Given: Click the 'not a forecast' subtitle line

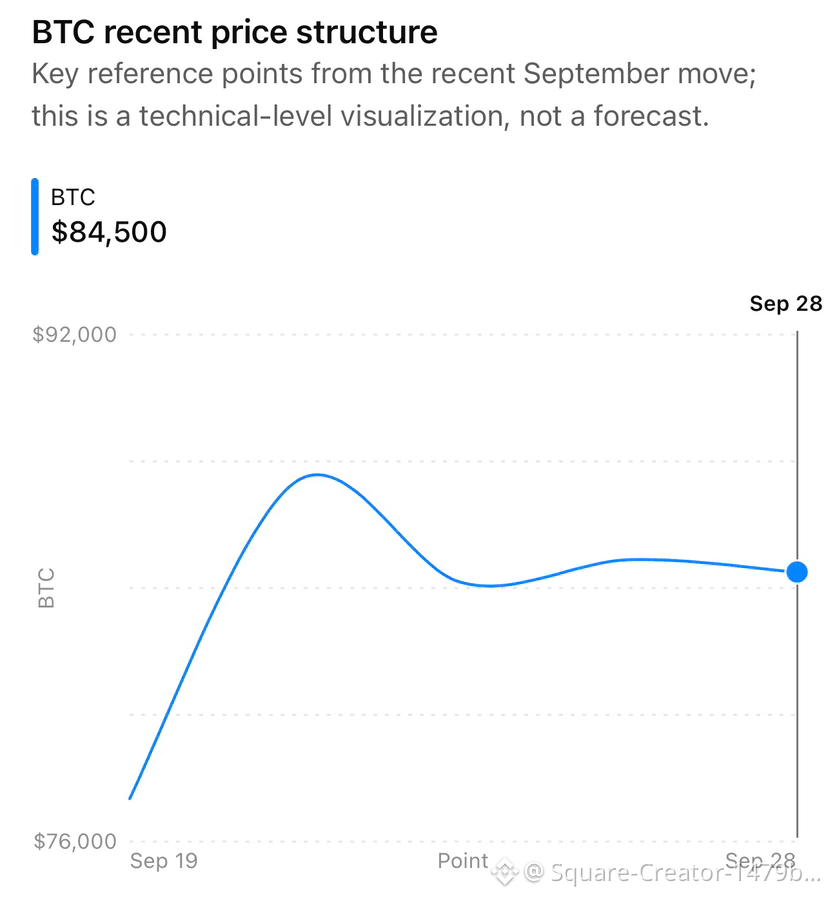Looking at the screenshot, I should 370,116.
